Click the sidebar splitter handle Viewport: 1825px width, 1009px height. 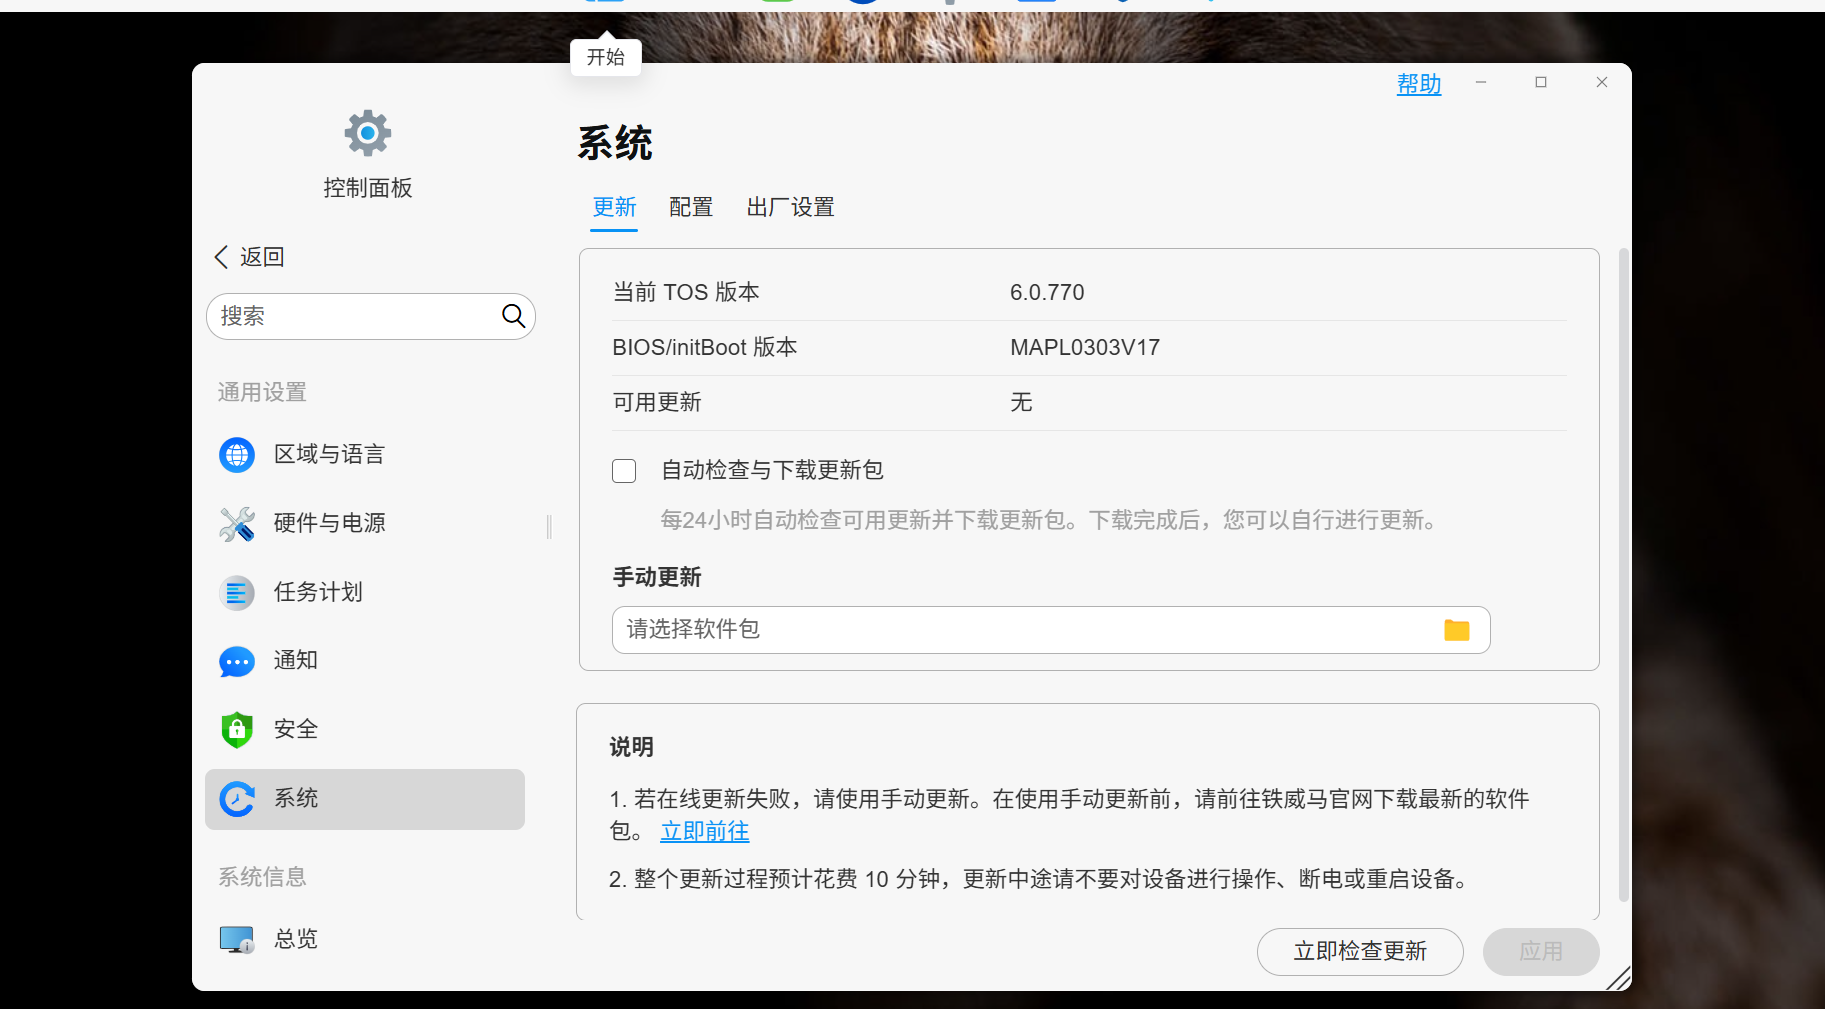549,527
